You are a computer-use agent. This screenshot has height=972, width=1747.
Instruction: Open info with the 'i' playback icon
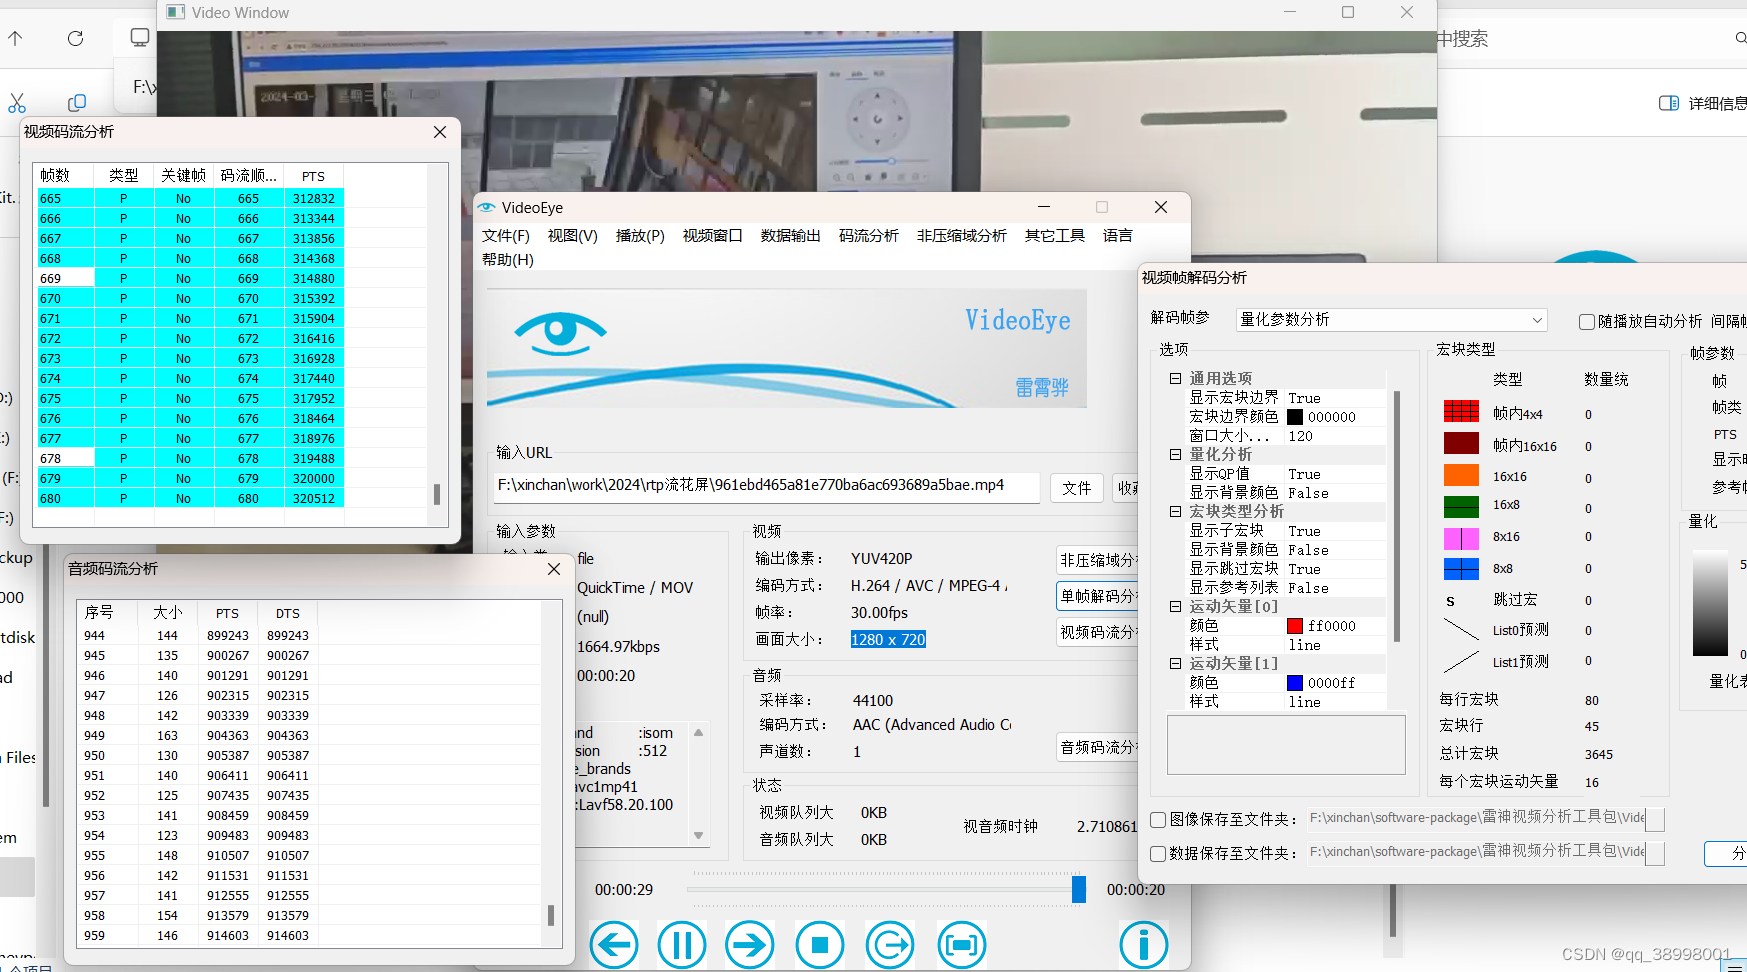pos(1144,944)
